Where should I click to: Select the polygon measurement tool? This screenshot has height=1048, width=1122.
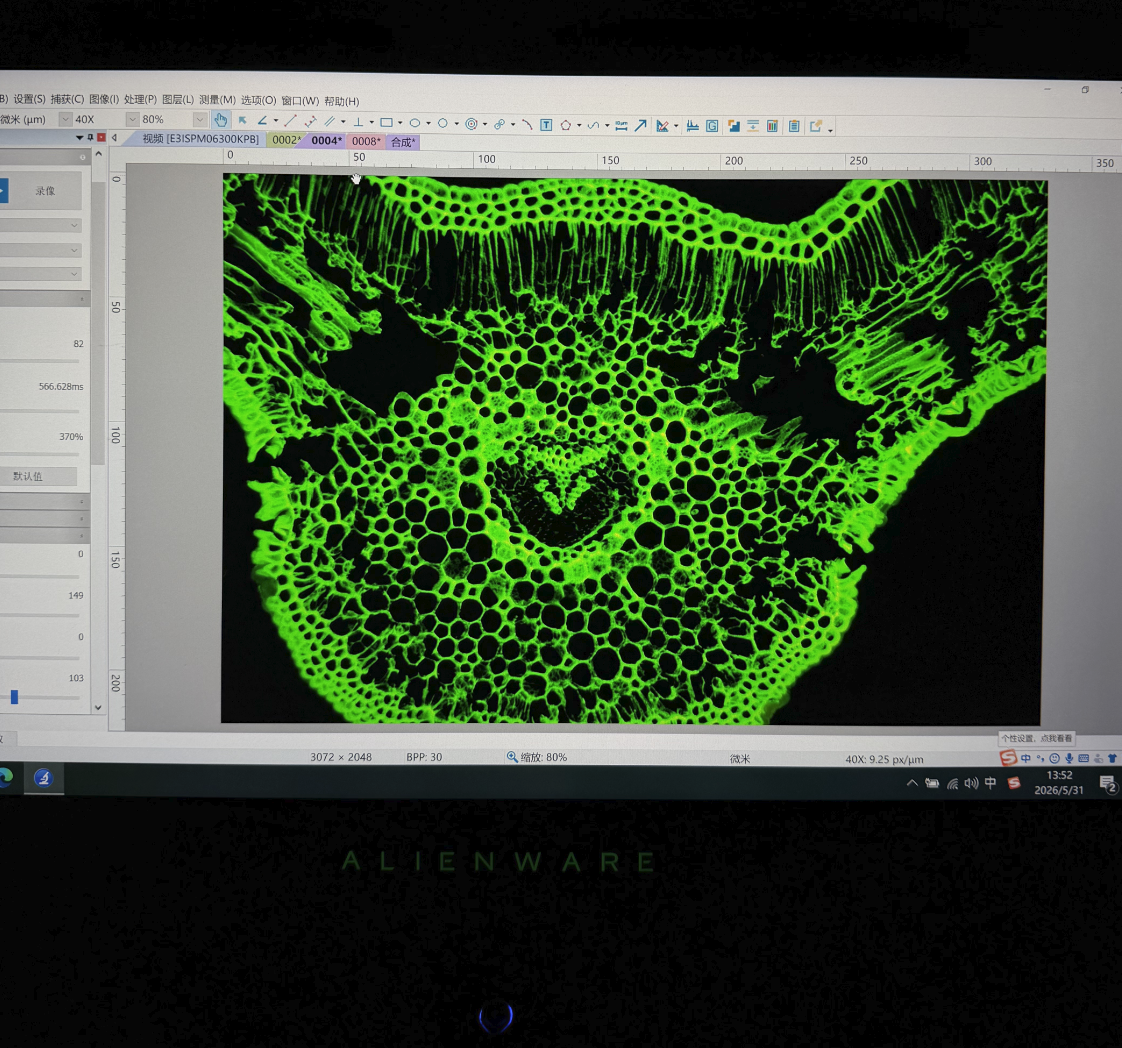point(565,125)
